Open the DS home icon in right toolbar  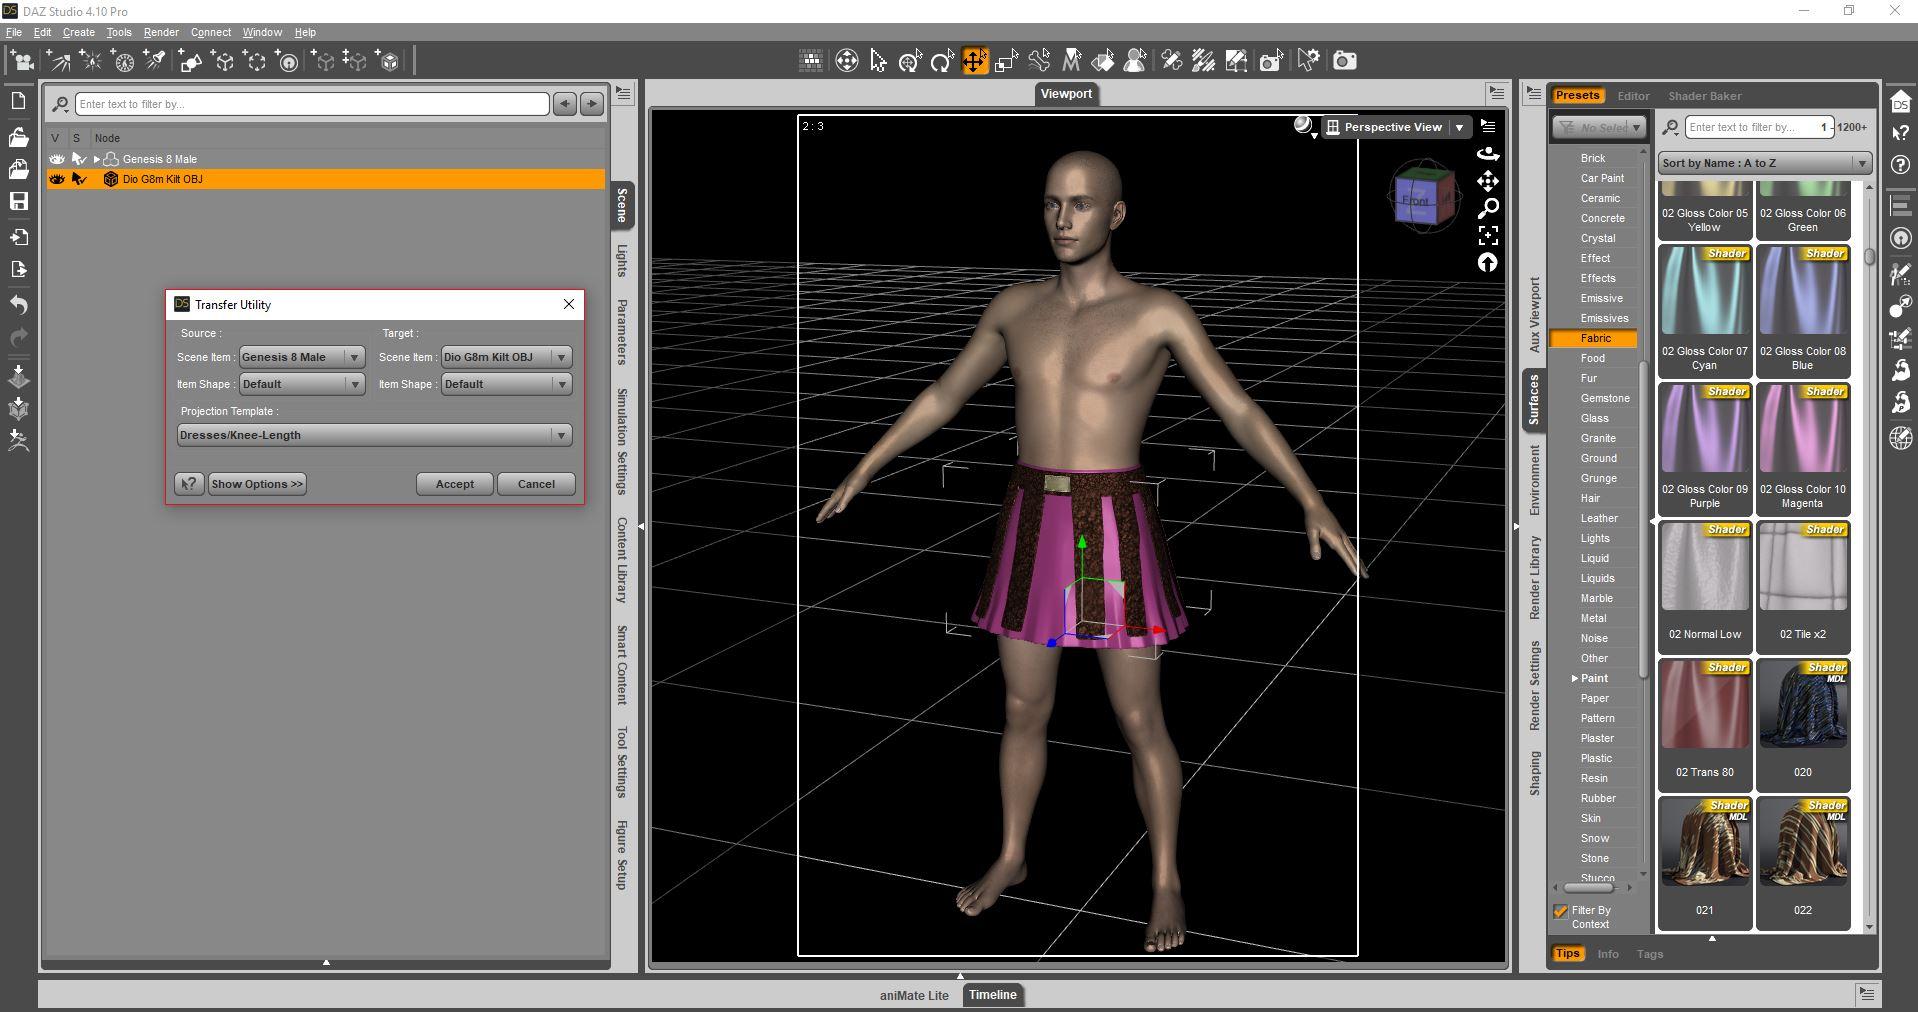point(1901,103)
